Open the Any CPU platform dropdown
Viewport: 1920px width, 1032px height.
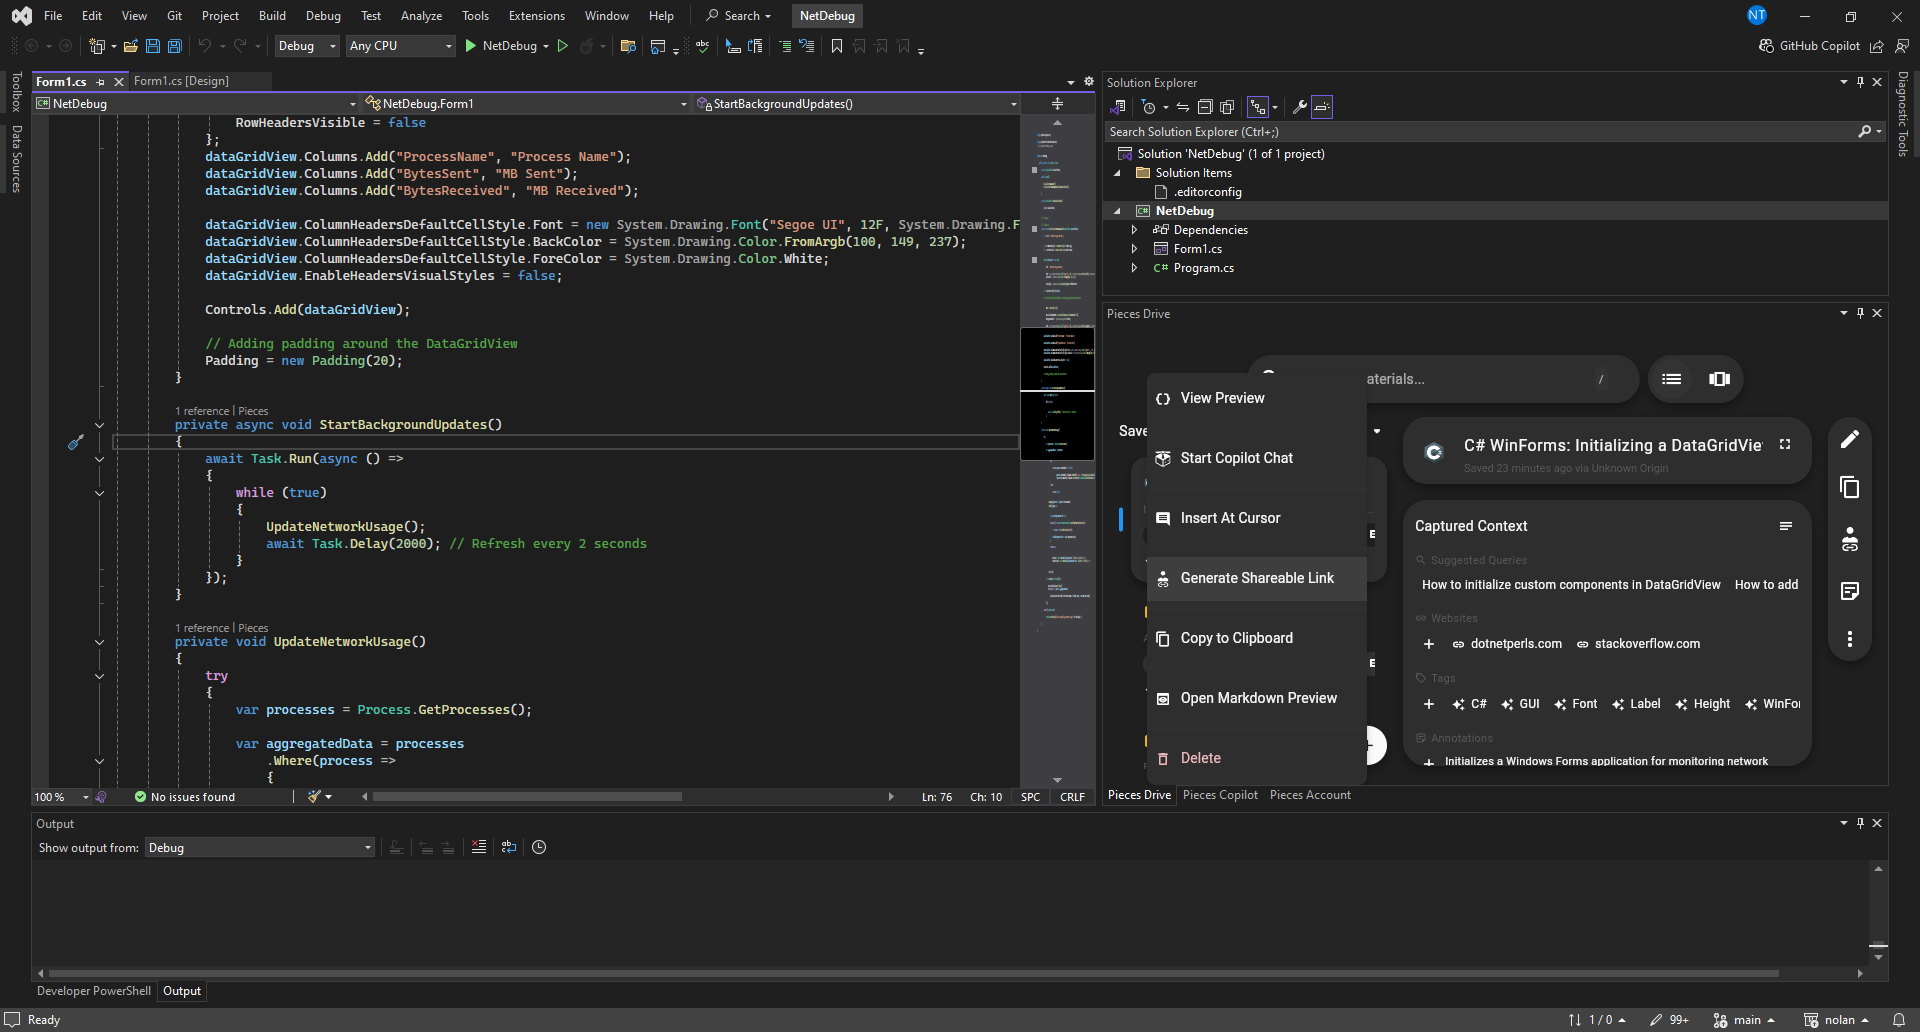click(x=400, y=46)
